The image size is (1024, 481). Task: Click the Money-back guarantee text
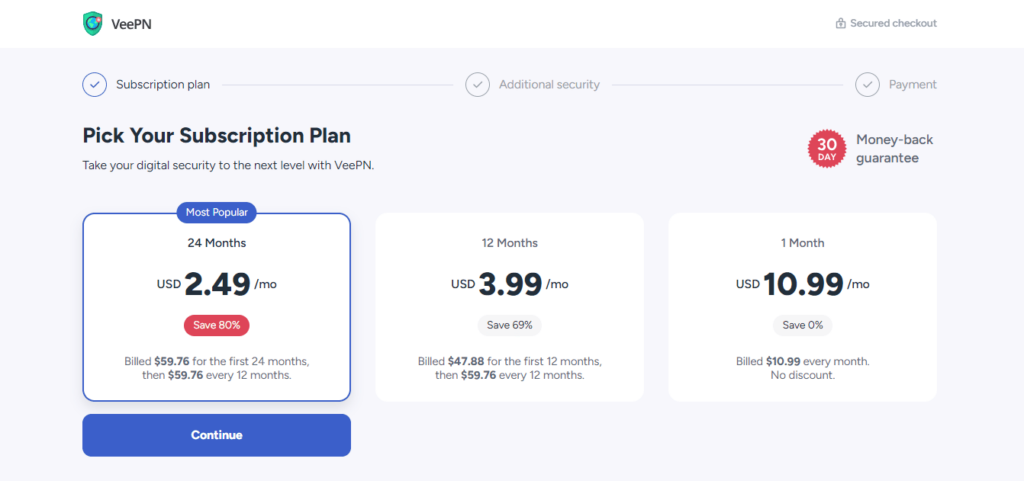point(895,149)
